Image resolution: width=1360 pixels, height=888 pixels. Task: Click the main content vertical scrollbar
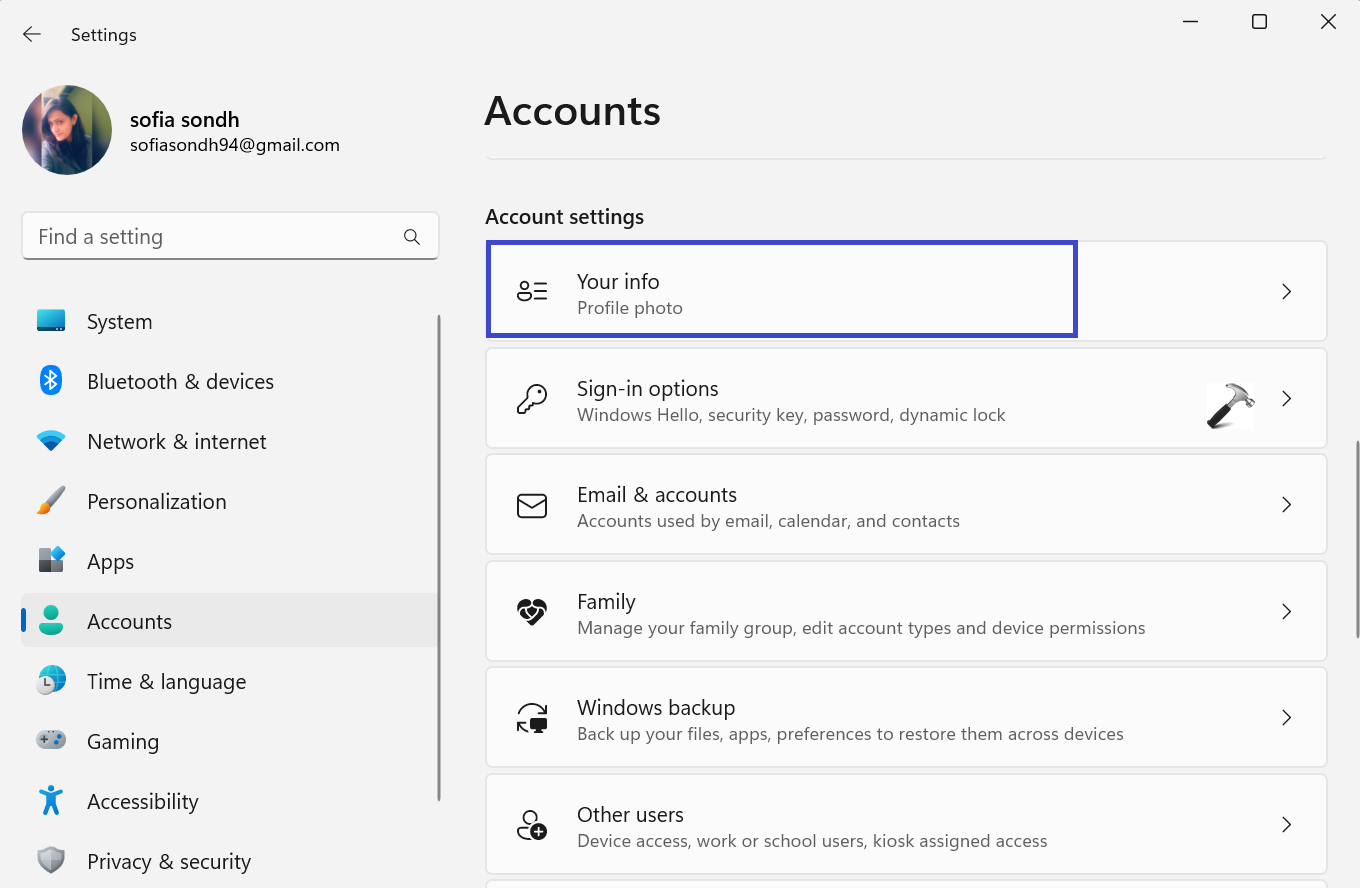pos(1356,538)
